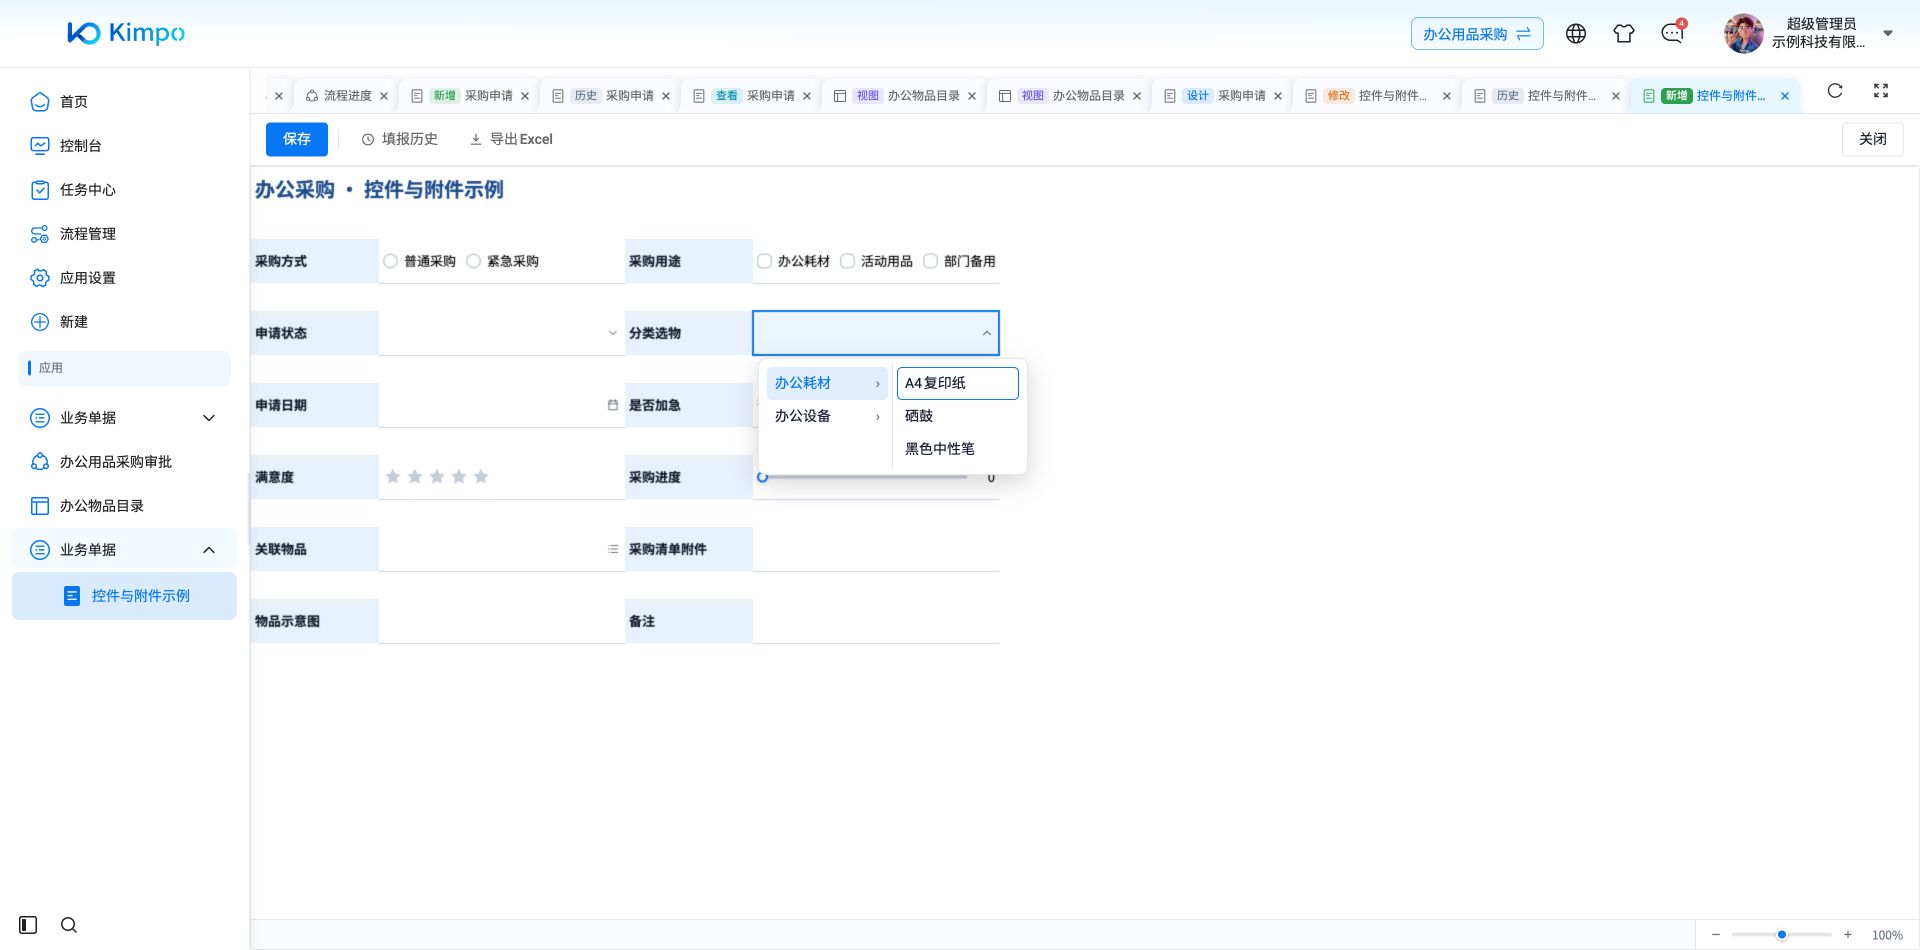Viewport: 1920px width, 950px height.
Task: Switch to 设计 采购申请 tab
Action: pos(1222,96)
